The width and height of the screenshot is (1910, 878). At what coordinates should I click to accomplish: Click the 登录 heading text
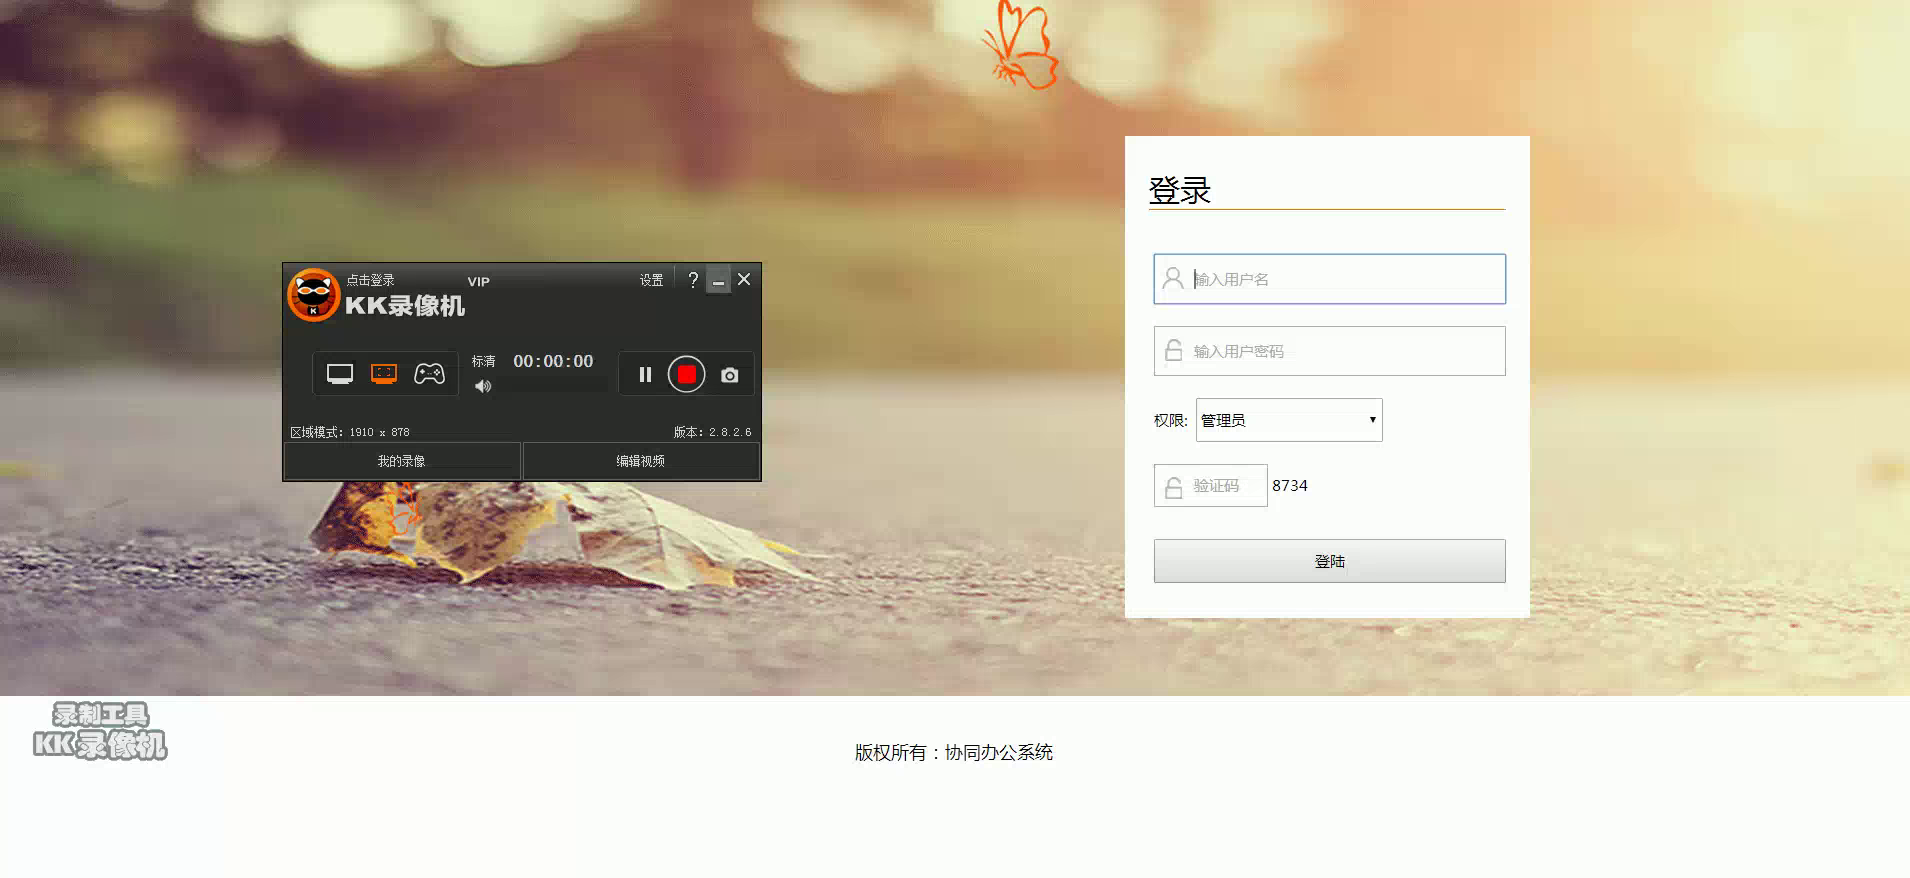point(1180,190)
